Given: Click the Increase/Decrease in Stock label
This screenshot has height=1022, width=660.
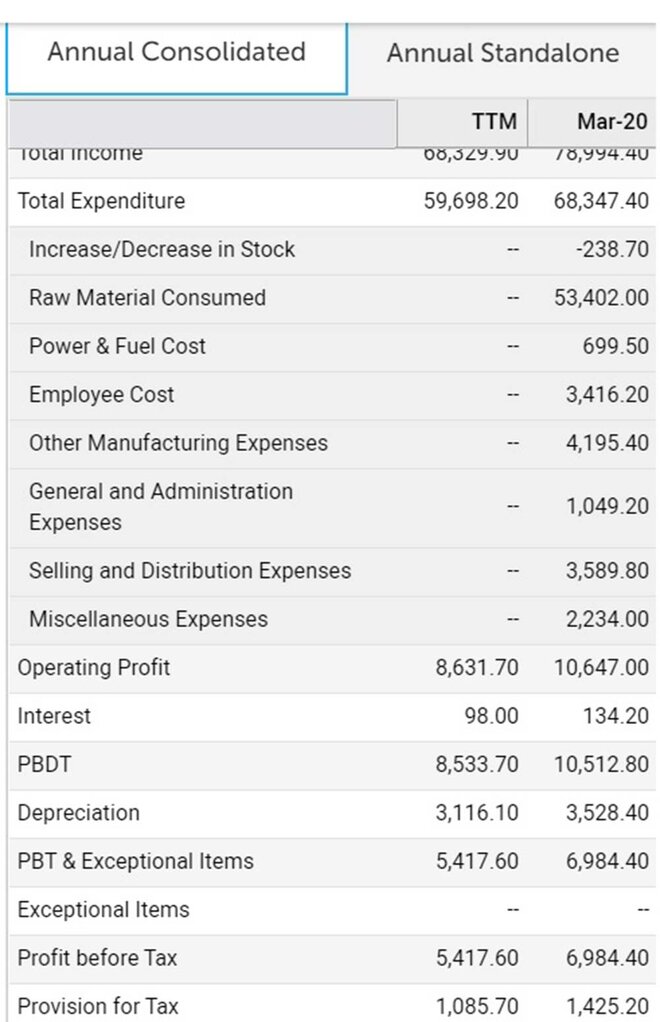Looking at the screenshot, I should 162,249.
